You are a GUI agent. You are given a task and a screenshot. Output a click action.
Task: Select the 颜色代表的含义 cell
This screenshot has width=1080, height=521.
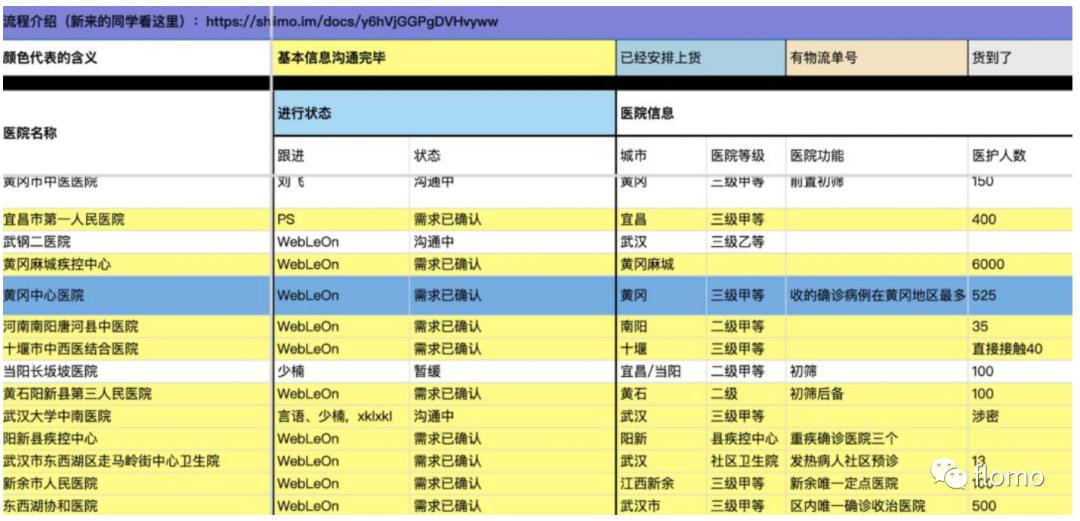click(x=136, y=58)
